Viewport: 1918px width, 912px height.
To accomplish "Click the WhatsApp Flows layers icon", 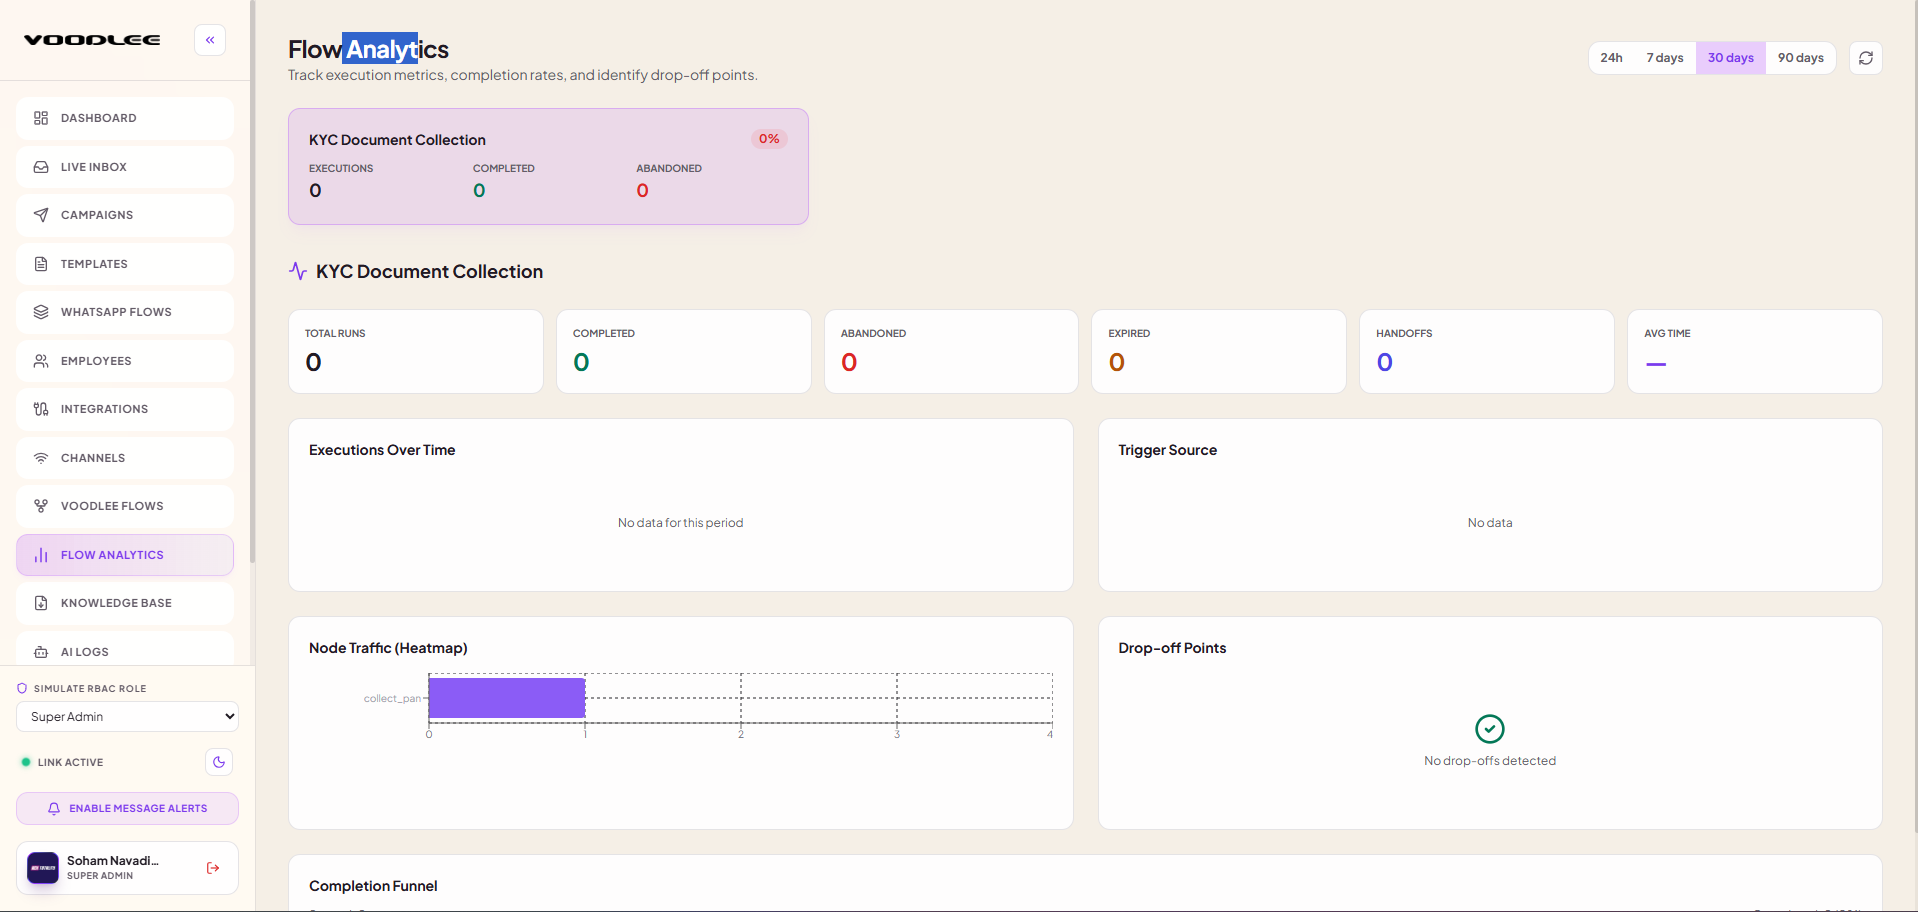I will tap(41, 312).
